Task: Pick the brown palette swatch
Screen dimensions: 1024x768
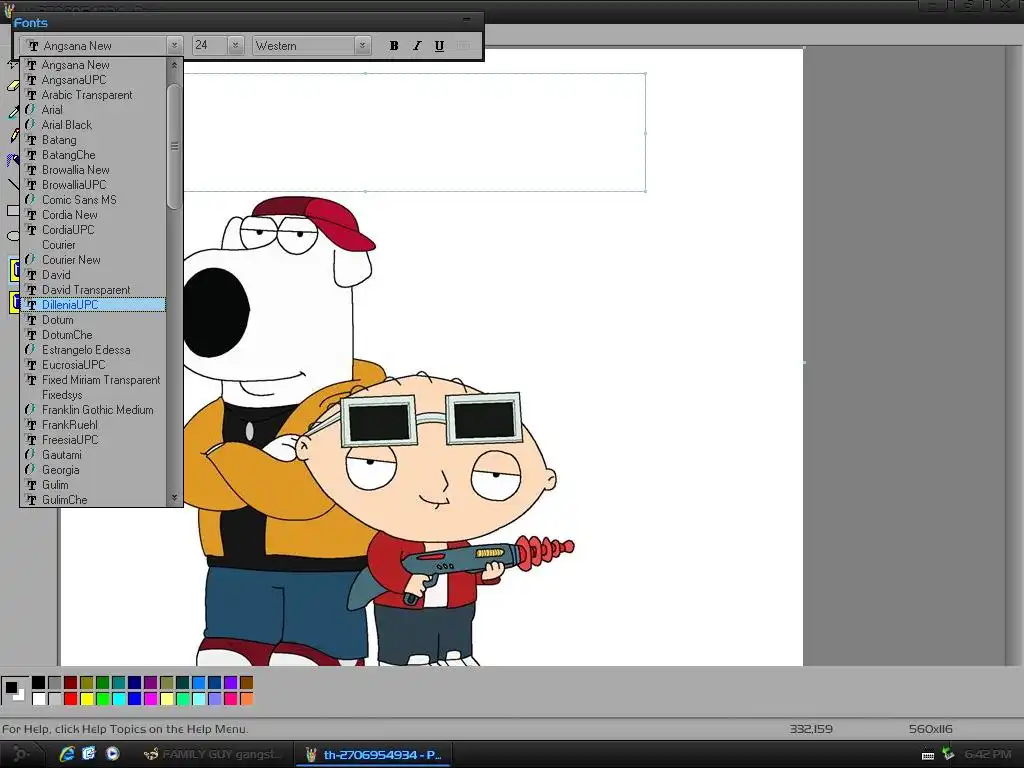Action: tap(246, 682)
